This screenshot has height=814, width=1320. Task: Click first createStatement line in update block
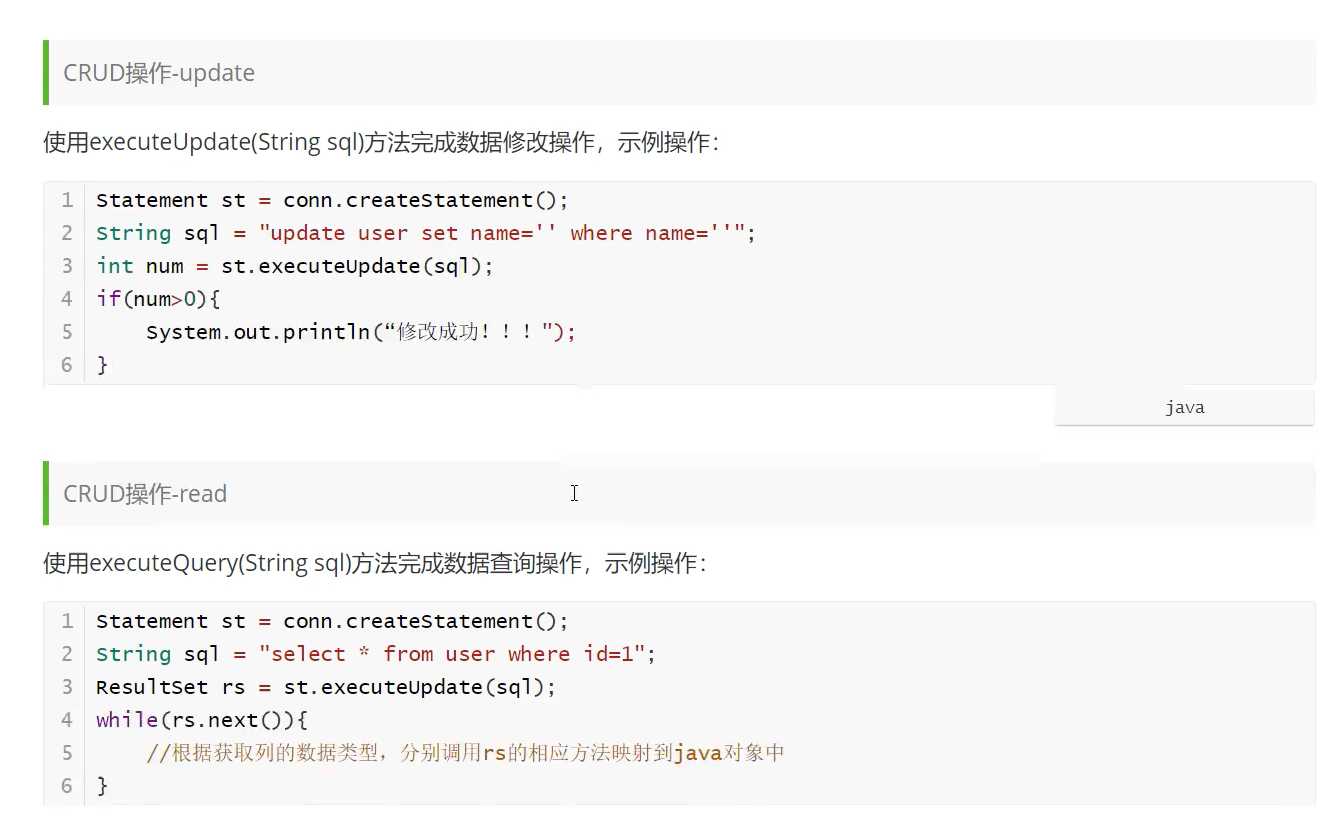[x=332, y=200]
